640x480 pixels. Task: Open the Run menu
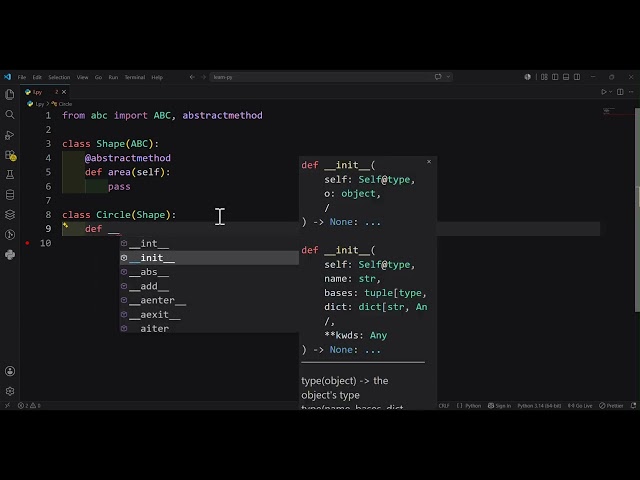113,77
